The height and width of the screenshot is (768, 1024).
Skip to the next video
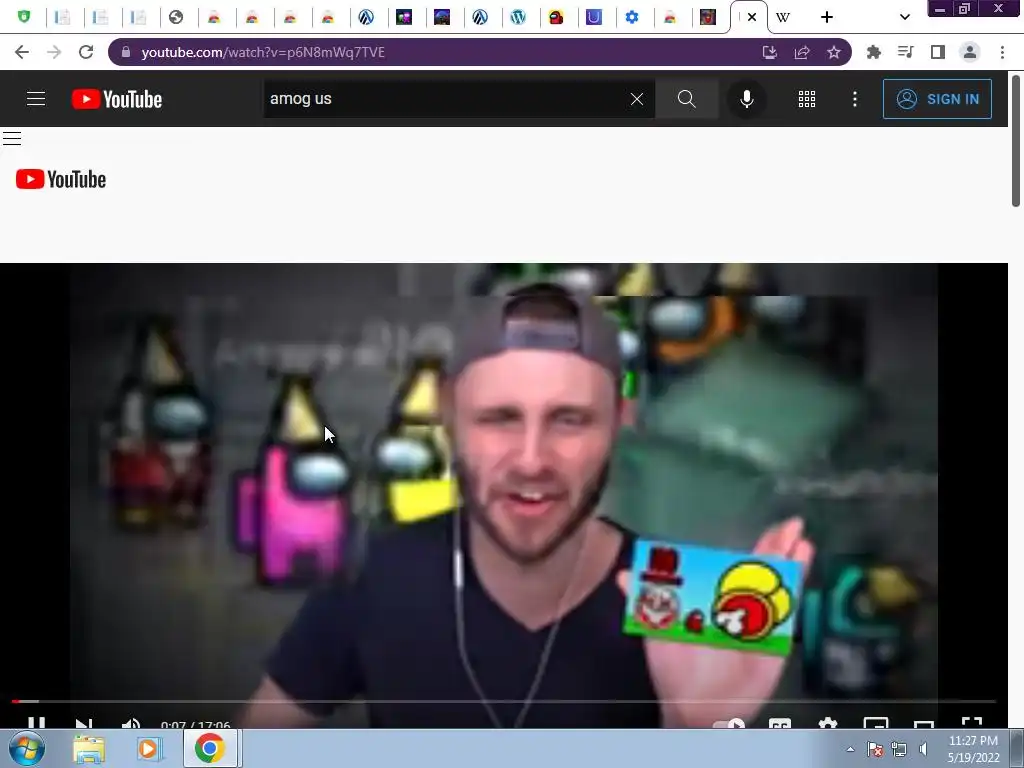pyautogui.click(x=84, y=723)
